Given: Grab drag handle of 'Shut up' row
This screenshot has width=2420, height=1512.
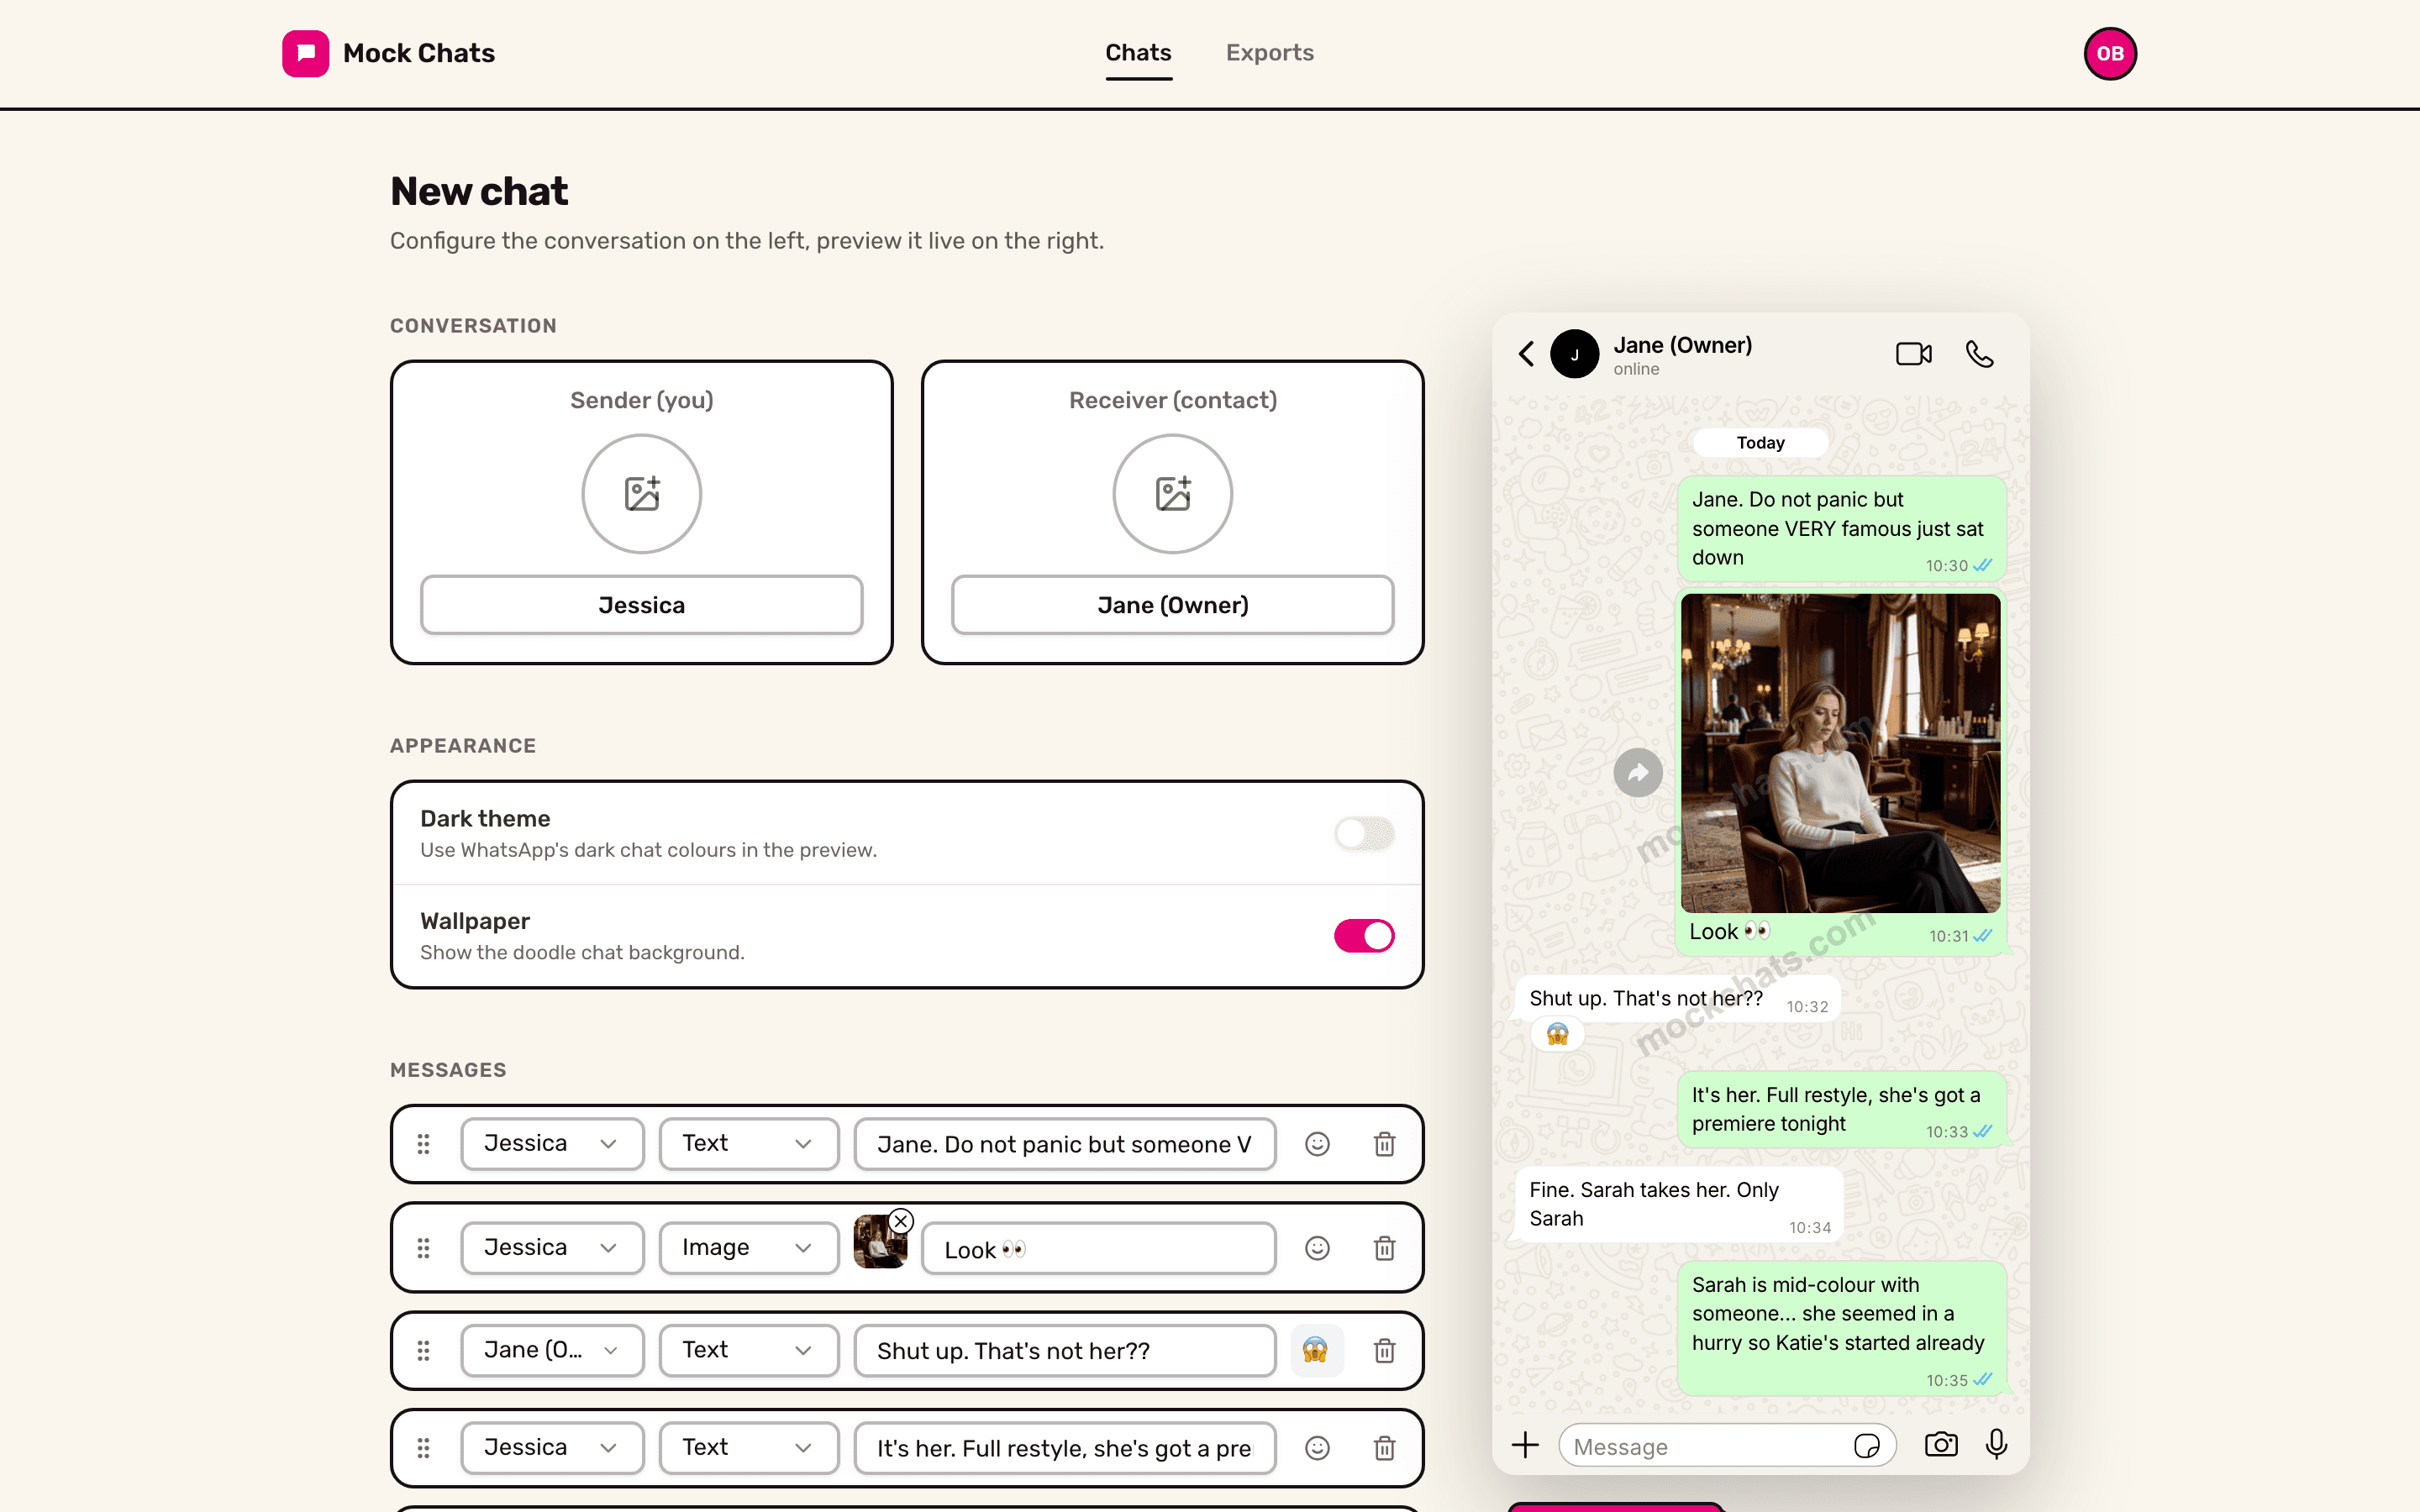Looking at the screenshot, I should [x=424, y=1351].
